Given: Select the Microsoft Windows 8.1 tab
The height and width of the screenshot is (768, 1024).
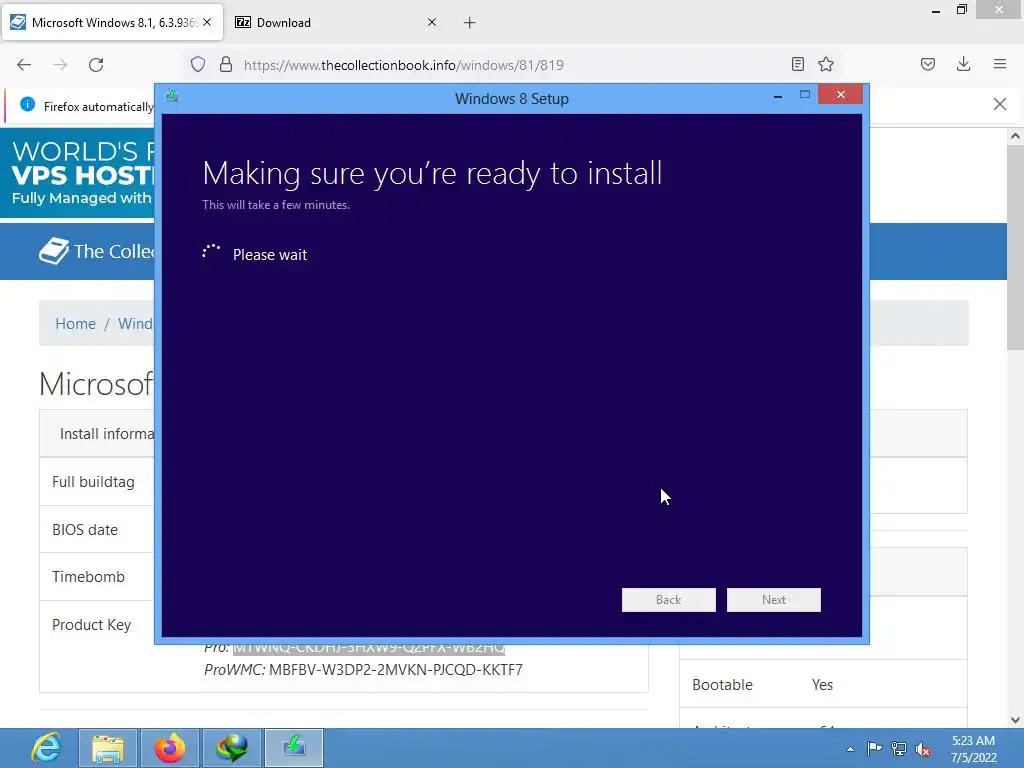Looking at the screenshot, I should click(x=112, y=22).
